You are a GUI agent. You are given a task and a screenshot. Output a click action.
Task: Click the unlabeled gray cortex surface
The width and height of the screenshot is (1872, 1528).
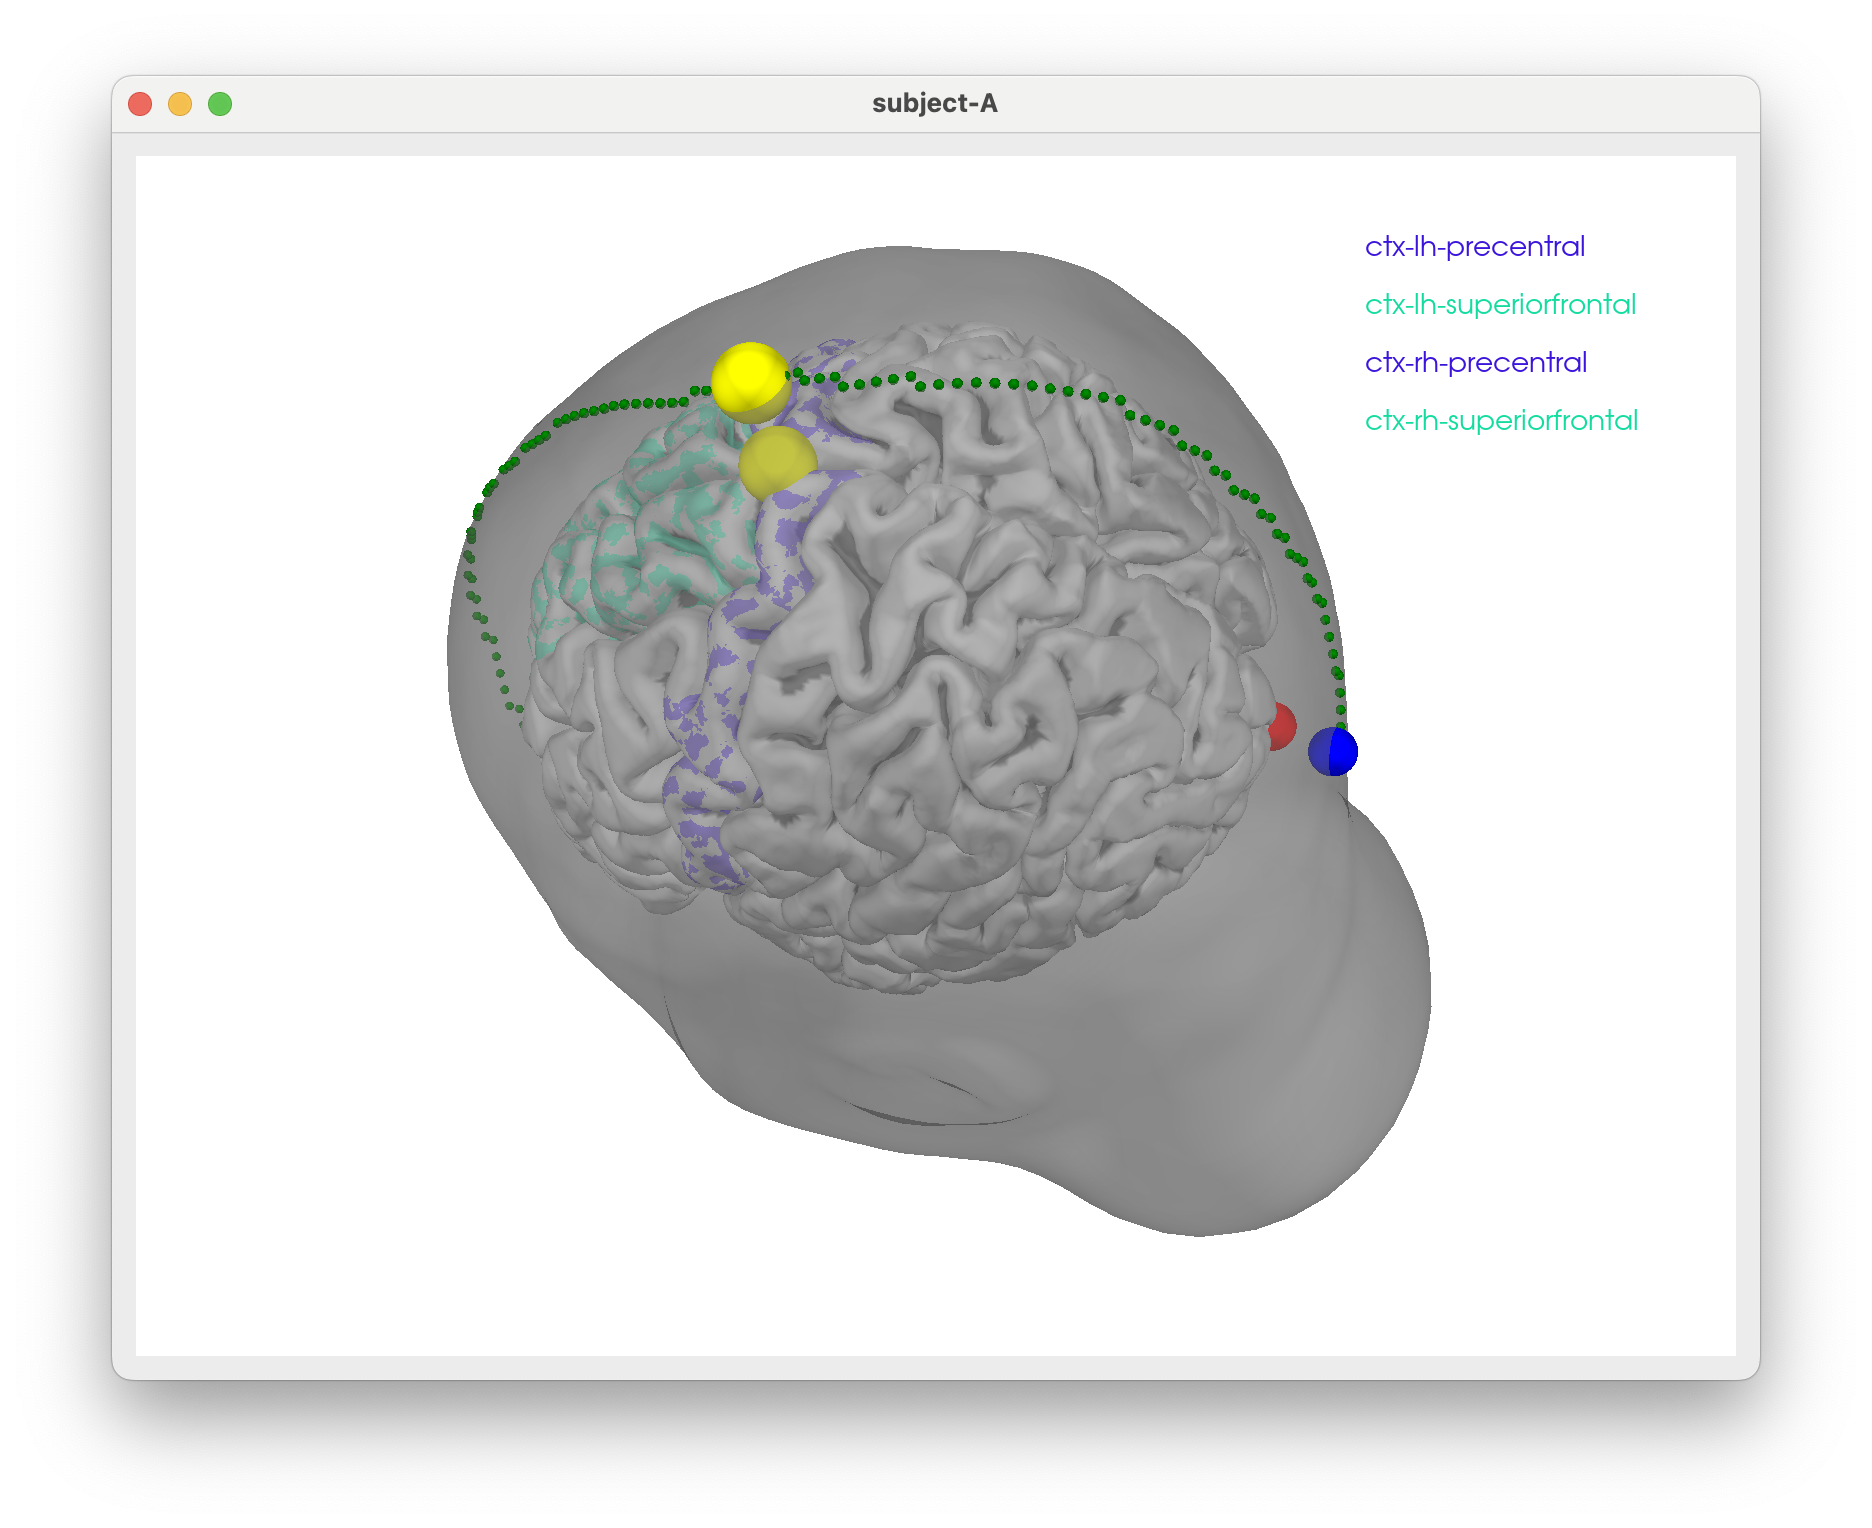(1000, 650)
